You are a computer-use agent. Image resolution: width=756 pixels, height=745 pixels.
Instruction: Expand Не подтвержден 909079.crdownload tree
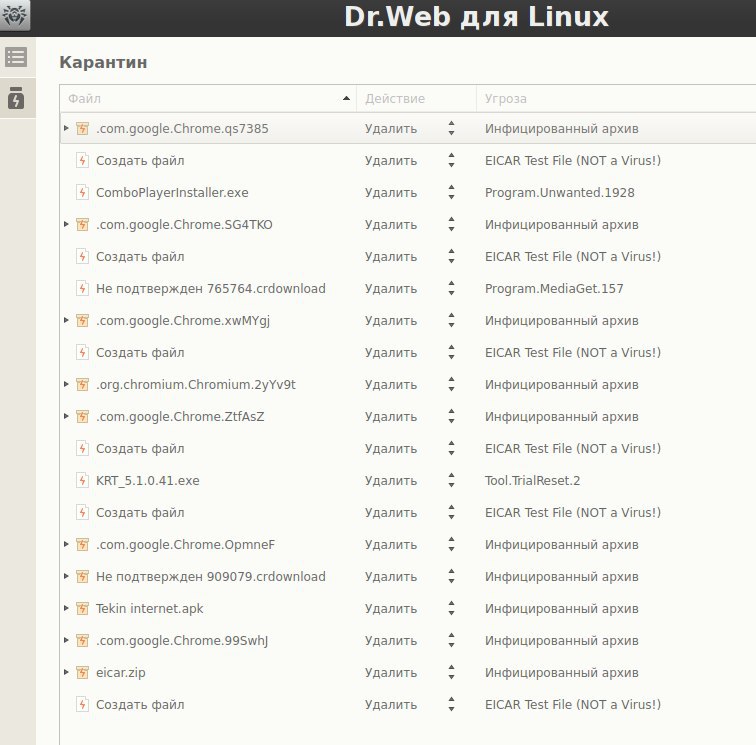tap(67, 576)
